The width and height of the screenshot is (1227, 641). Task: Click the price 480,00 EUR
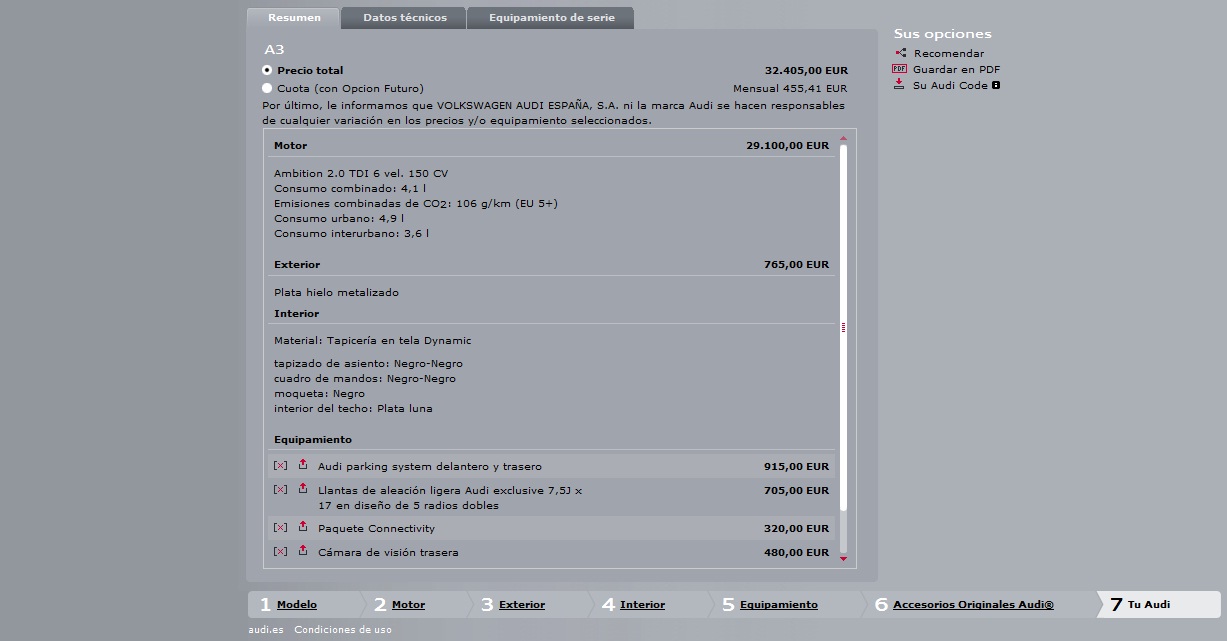796,552
